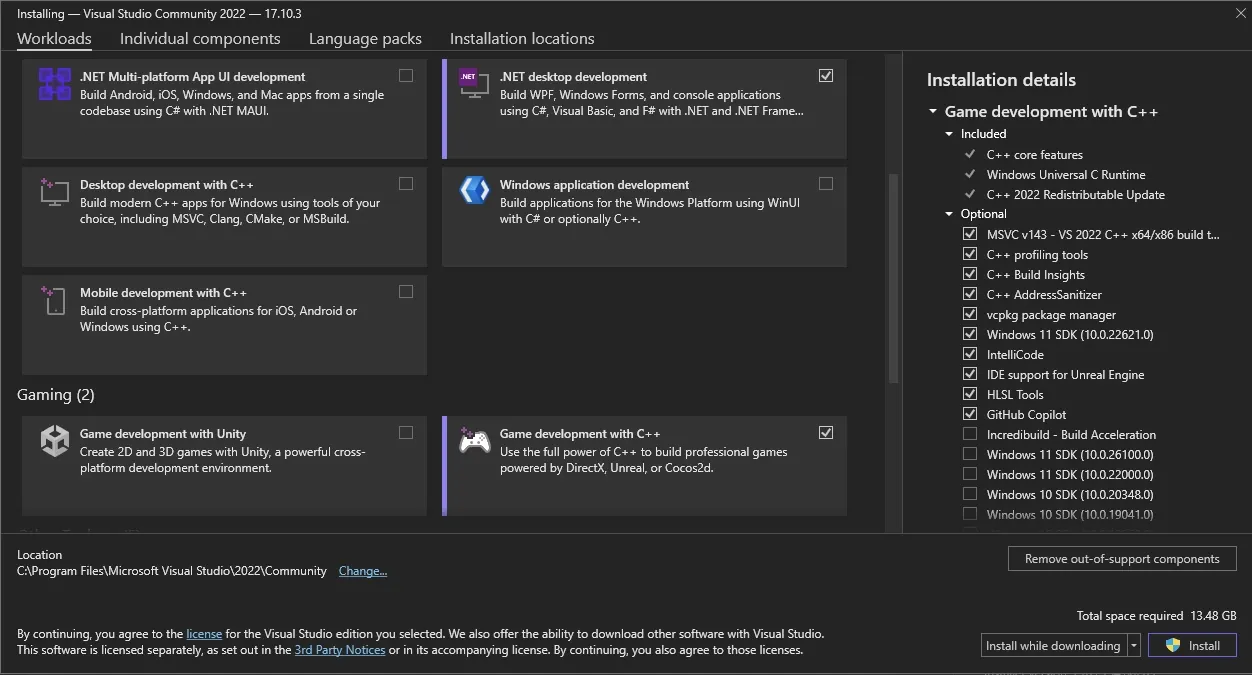Viewport: 1252px width, 675px height.
Task: Check Mobile development with C++ workload
Action: 405,291
